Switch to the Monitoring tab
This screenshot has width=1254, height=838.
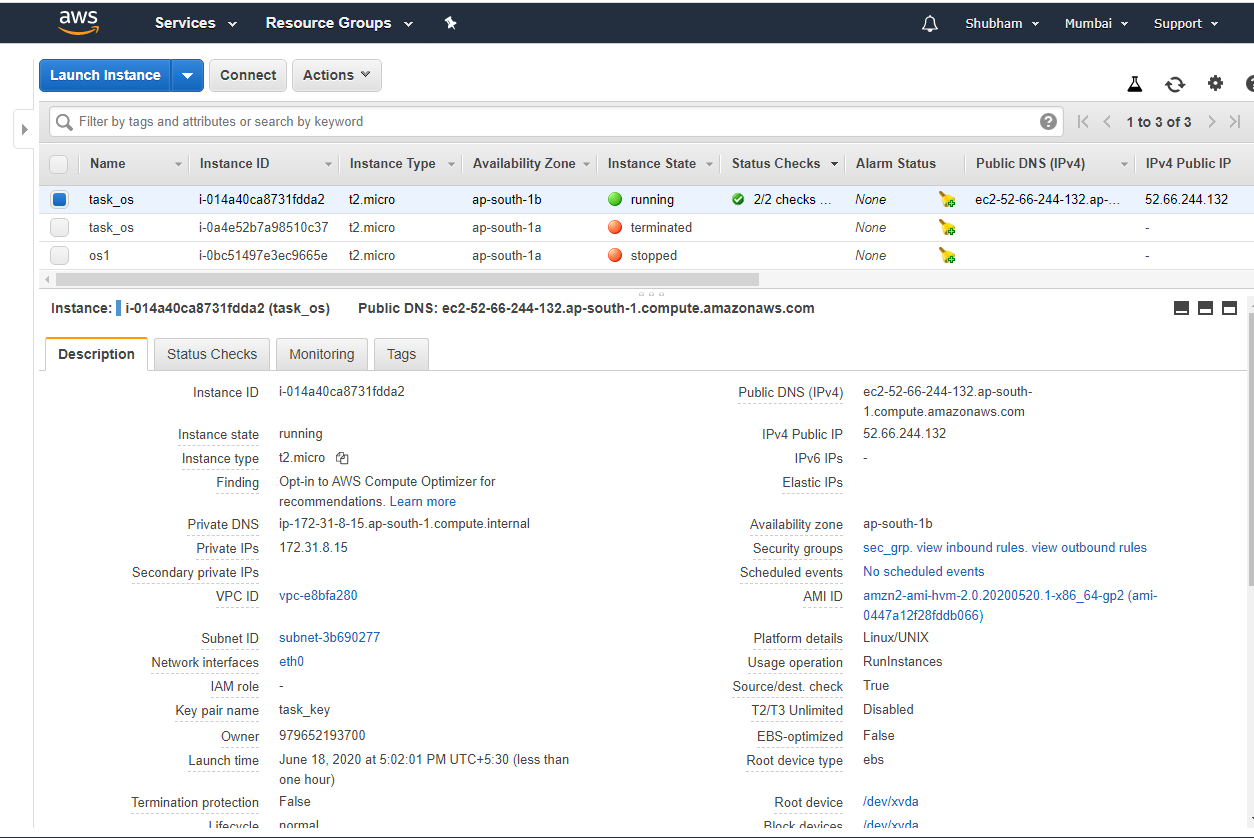click(x=321, y=354)
